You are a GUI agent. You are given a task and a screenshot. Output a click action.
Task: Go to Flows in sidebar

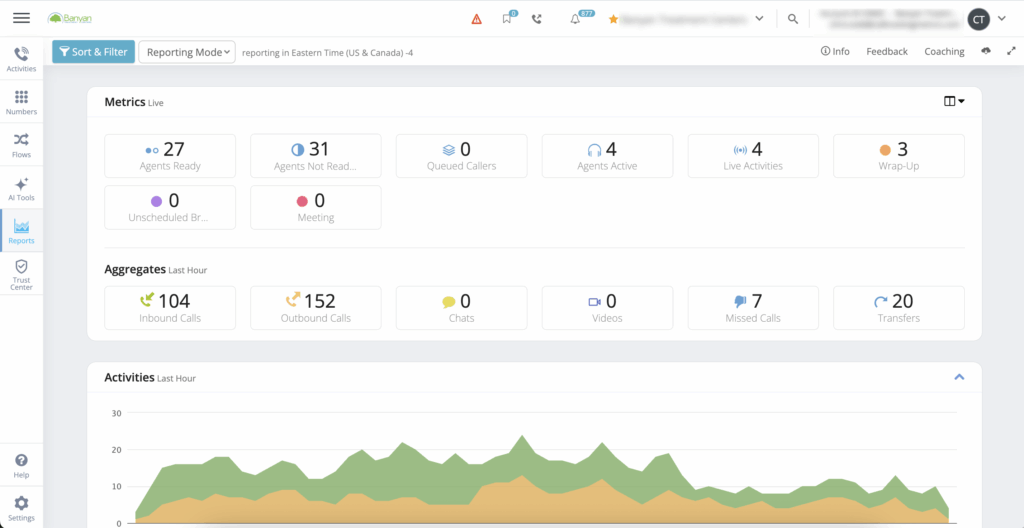click(21, 144)
